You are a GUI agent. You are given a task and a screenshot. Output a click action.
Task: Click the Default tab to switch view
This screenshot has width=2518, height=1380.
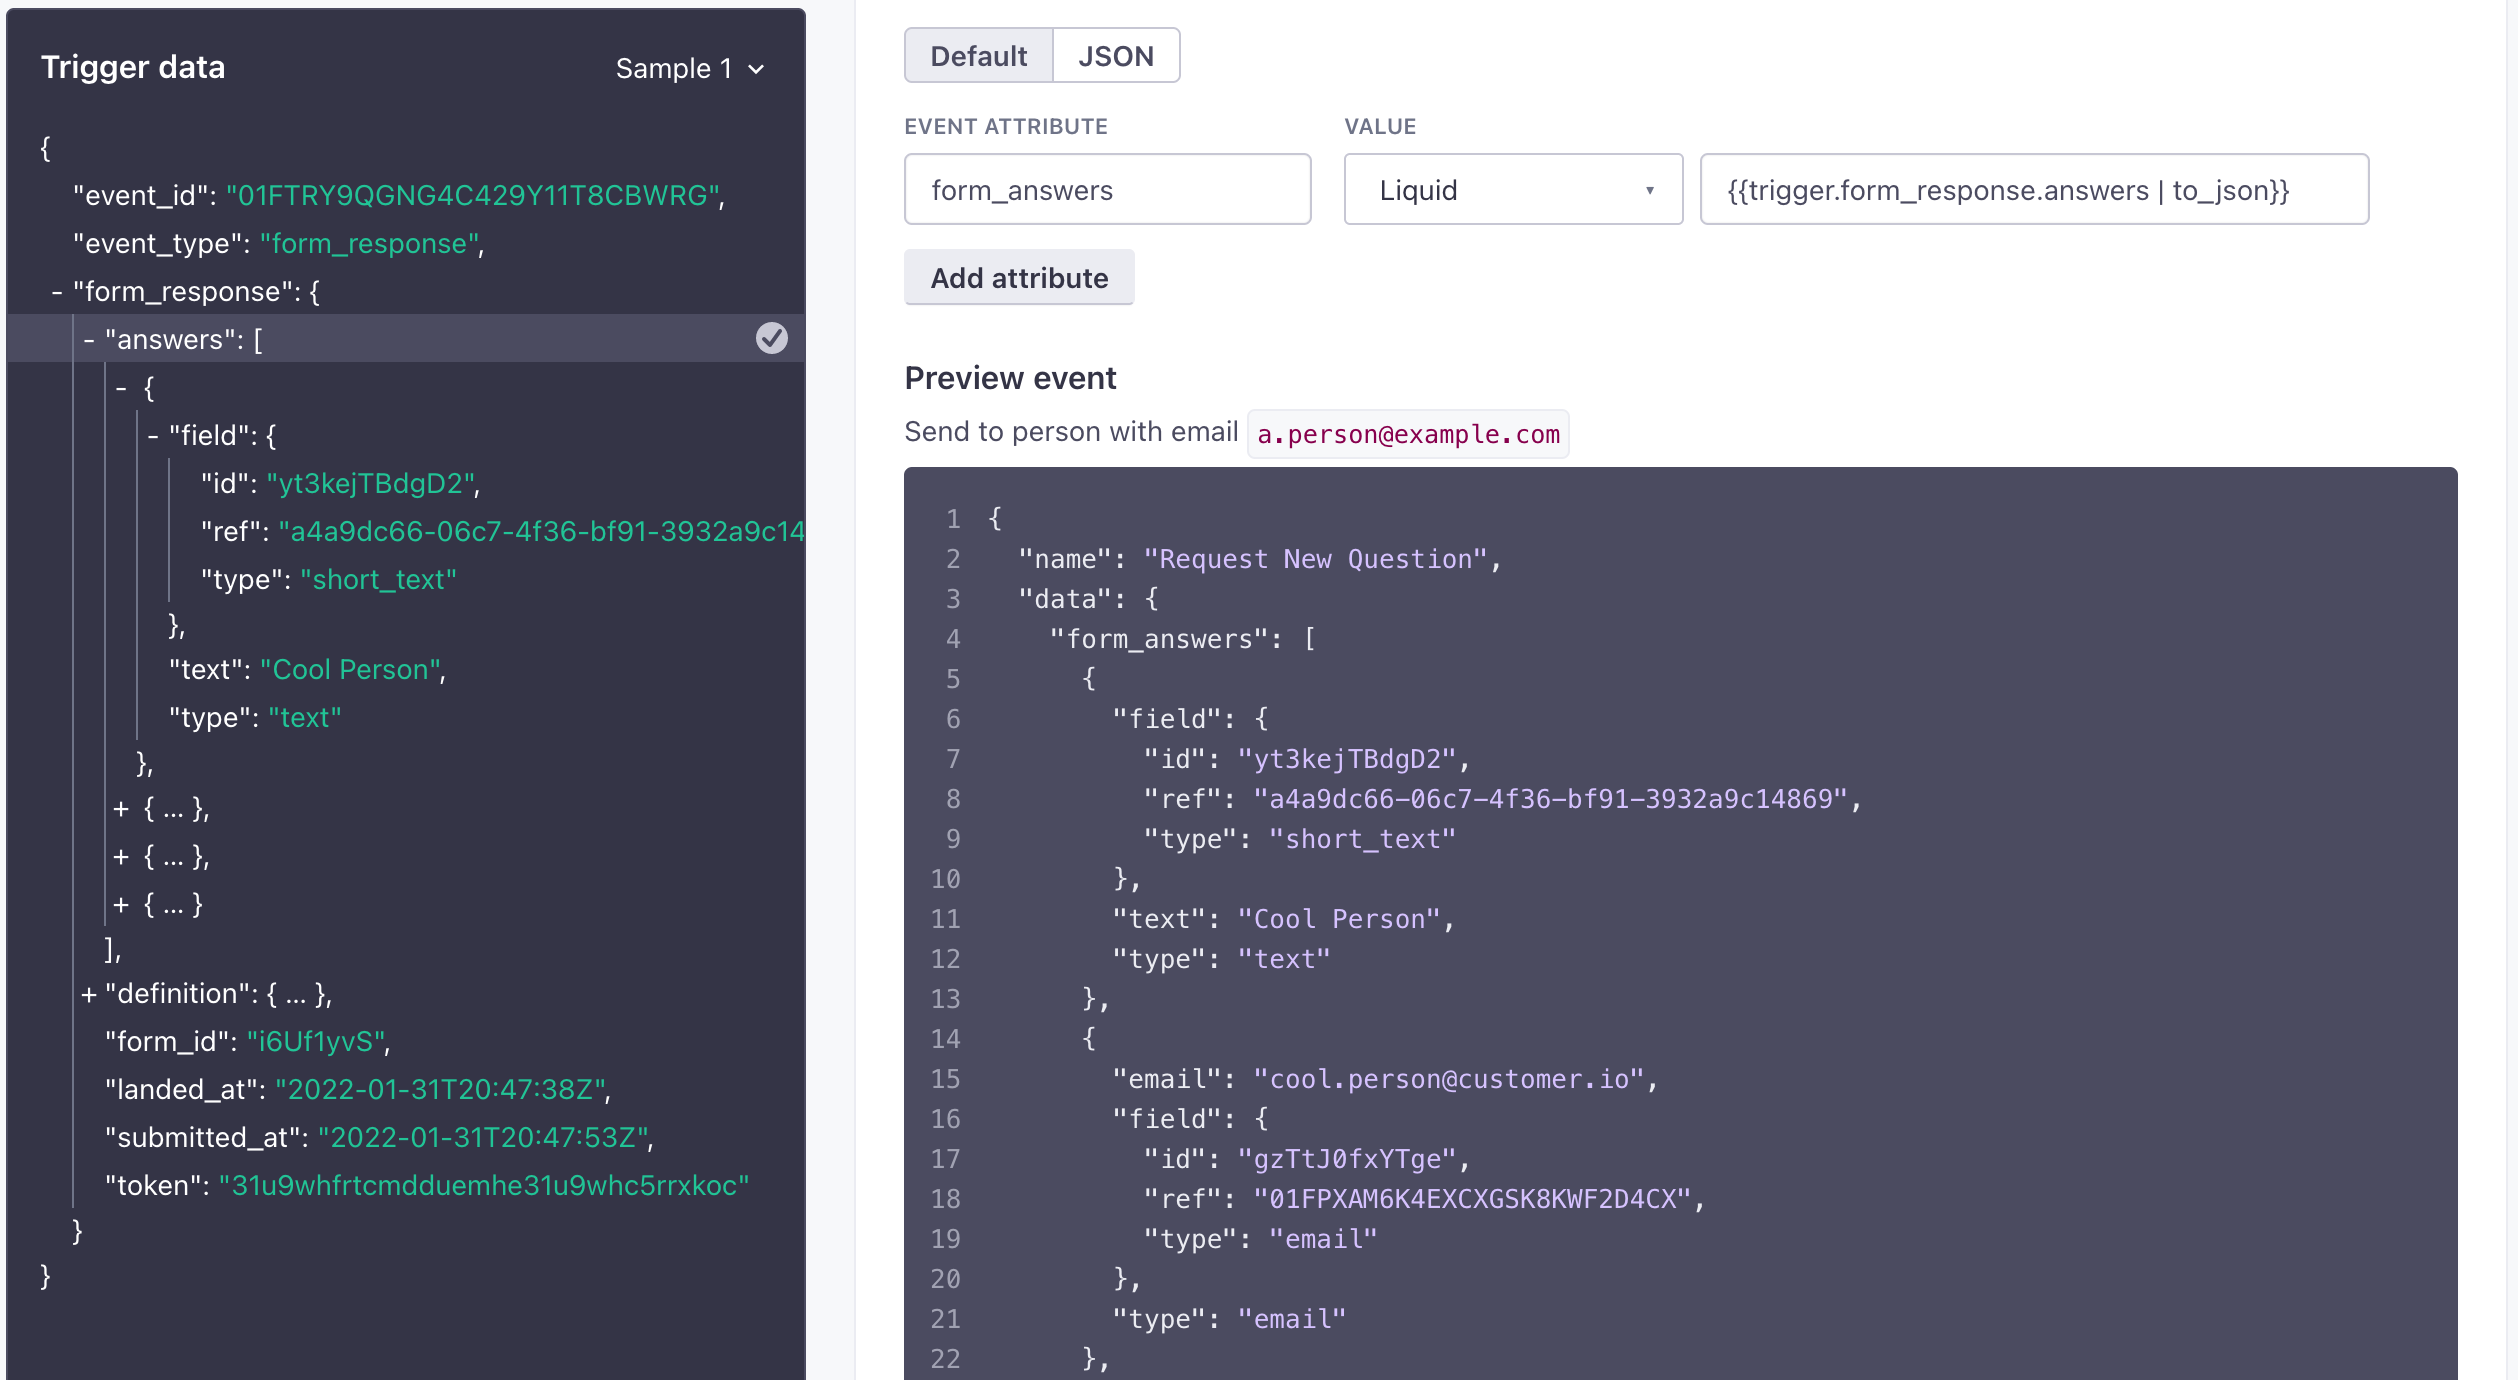pyautogui.click(x=977, y=54)
